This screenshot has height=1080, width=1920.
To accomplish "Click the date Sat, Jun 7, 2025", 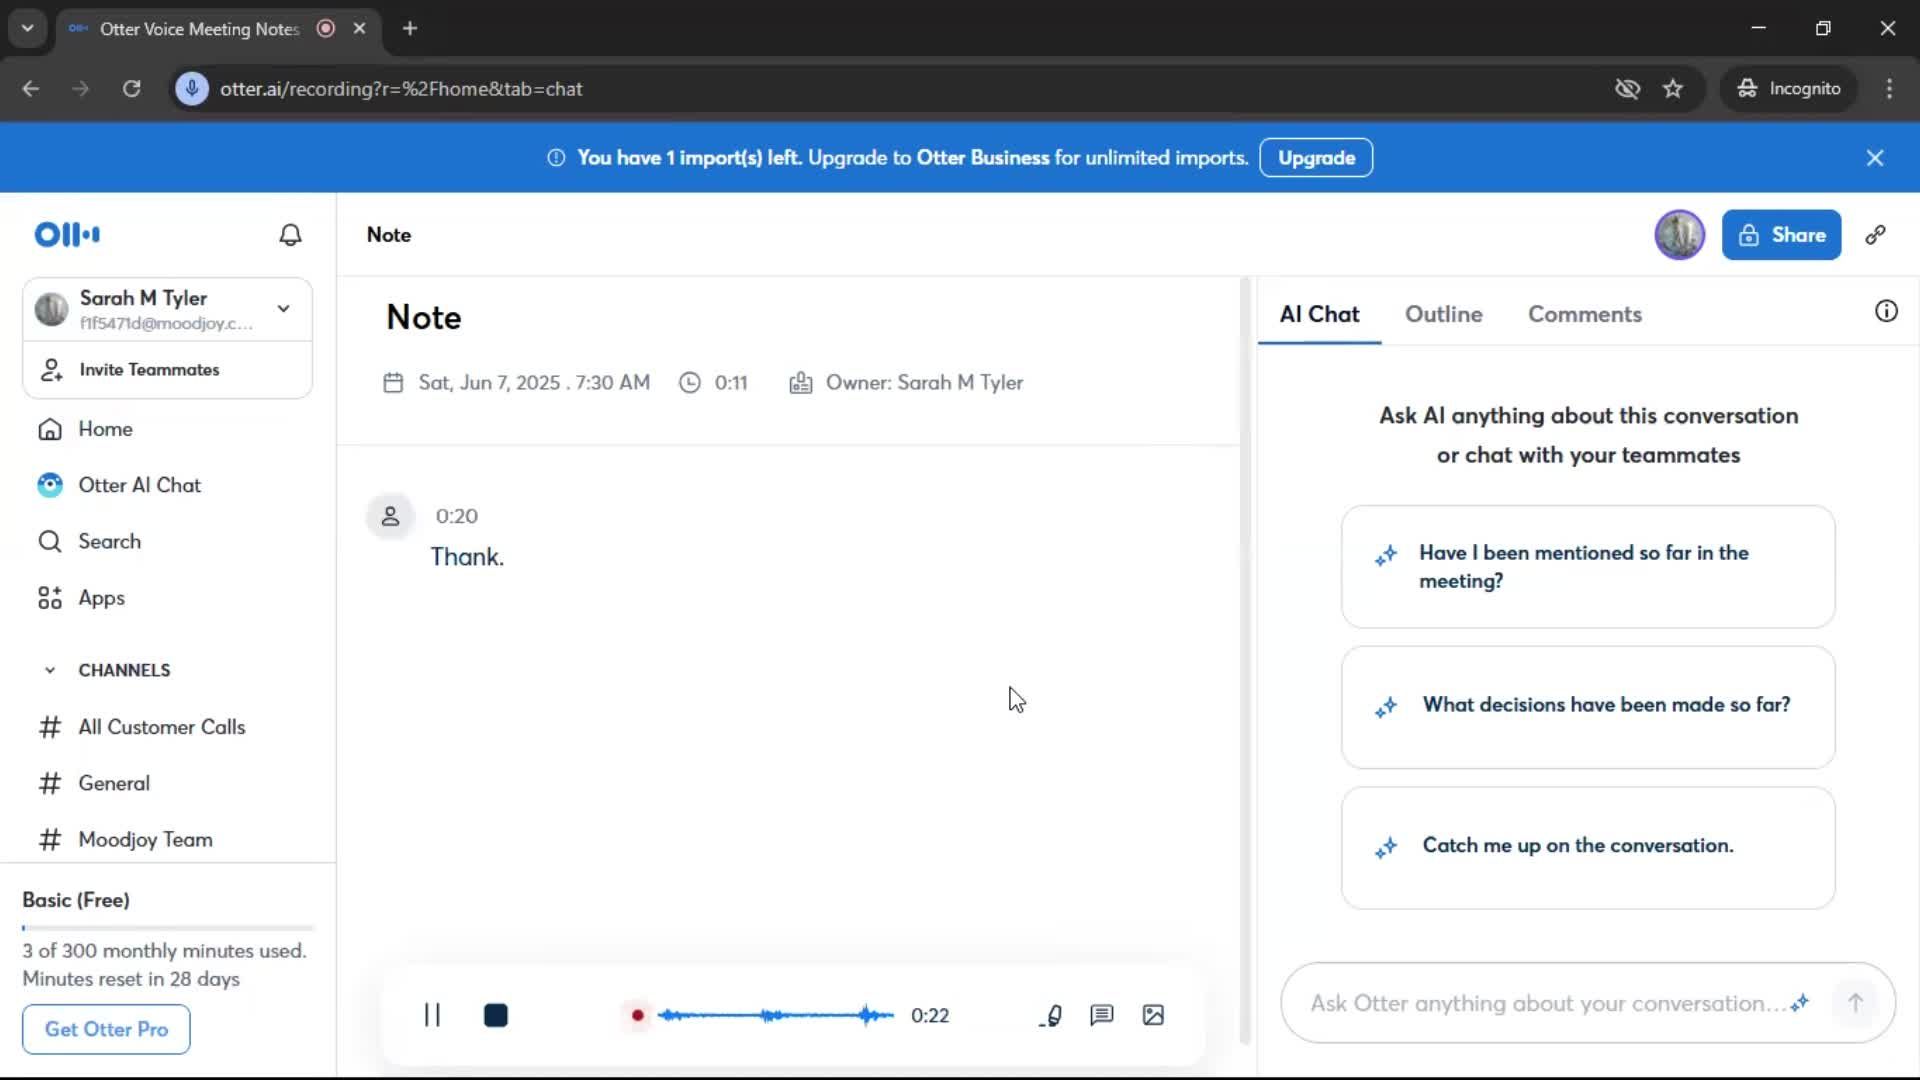I will (535, 383).
